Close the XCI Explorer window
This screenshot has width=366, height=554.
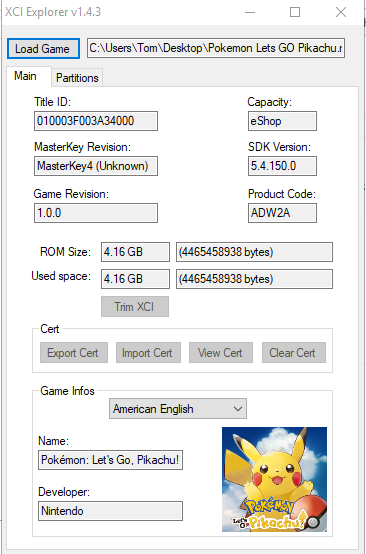[341, 12]
